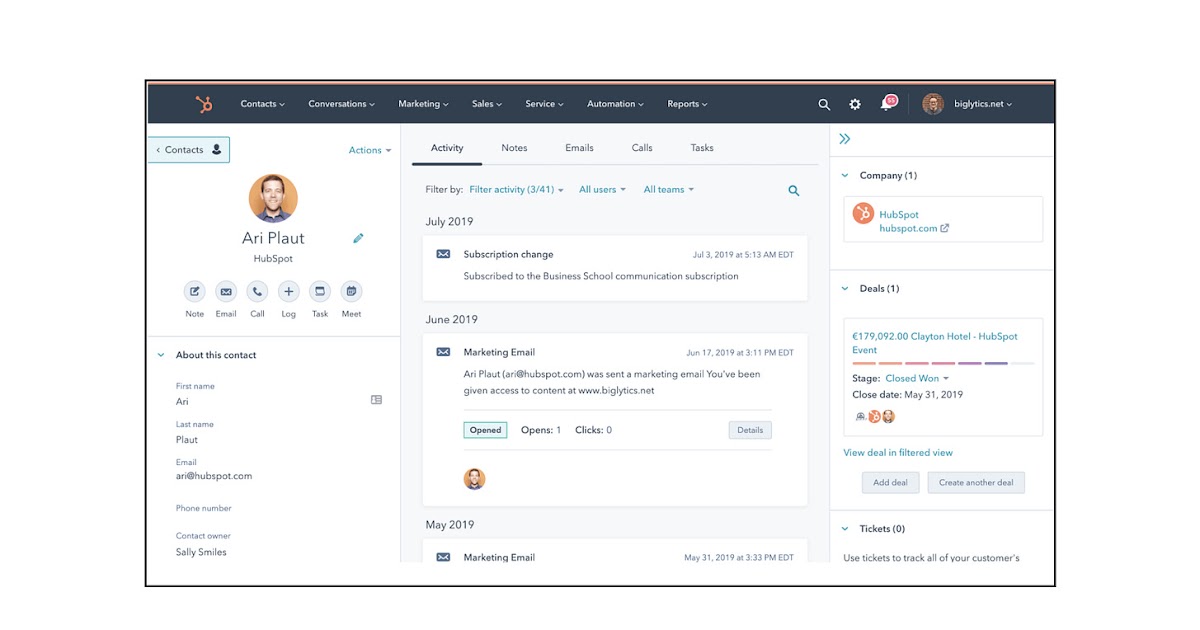
Task: Click Ari Plaut's profile photo
Action: click(273, 198)
